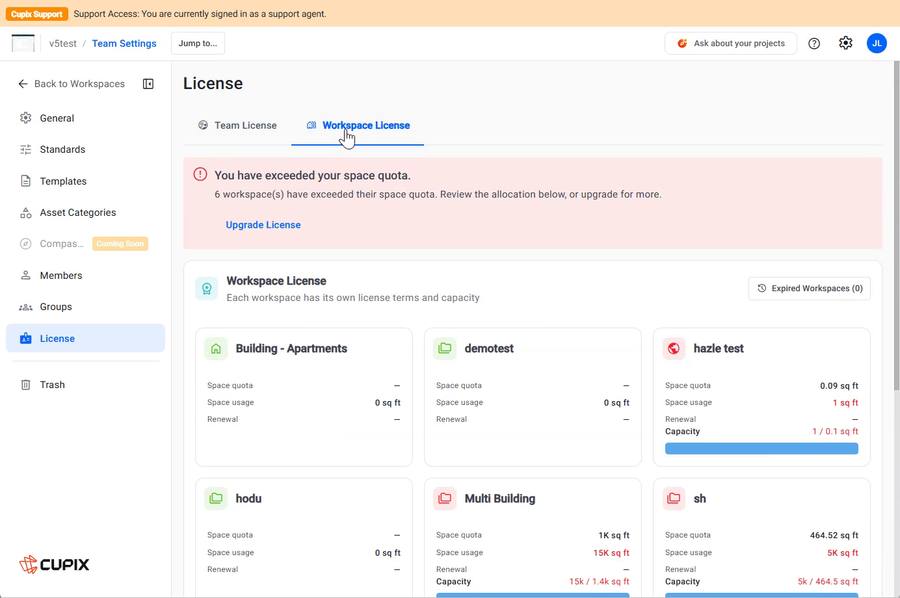Click the Upgrade License link
900x598 pixels.
coord(263,225)
